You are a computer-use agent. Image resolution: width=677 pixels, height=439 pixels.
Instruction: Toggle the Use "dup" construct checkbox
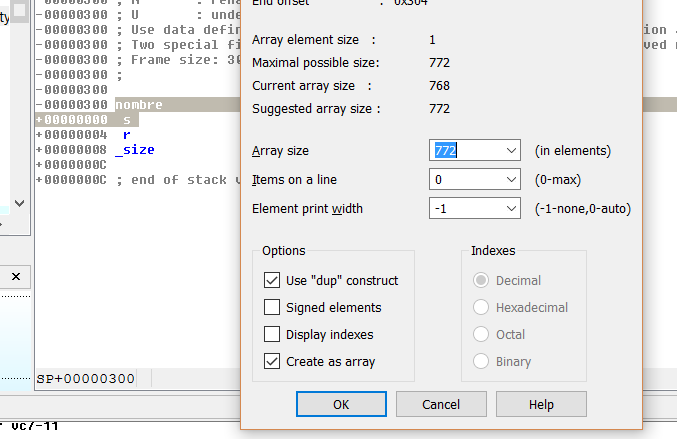[272, 281]
